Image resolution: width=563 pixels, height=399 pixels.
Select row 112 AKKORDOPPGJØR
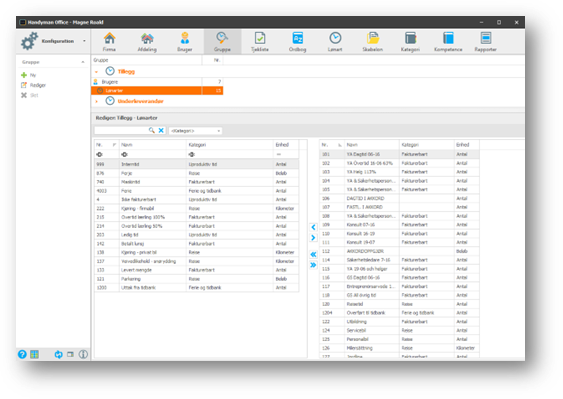[x=399, y=251]
